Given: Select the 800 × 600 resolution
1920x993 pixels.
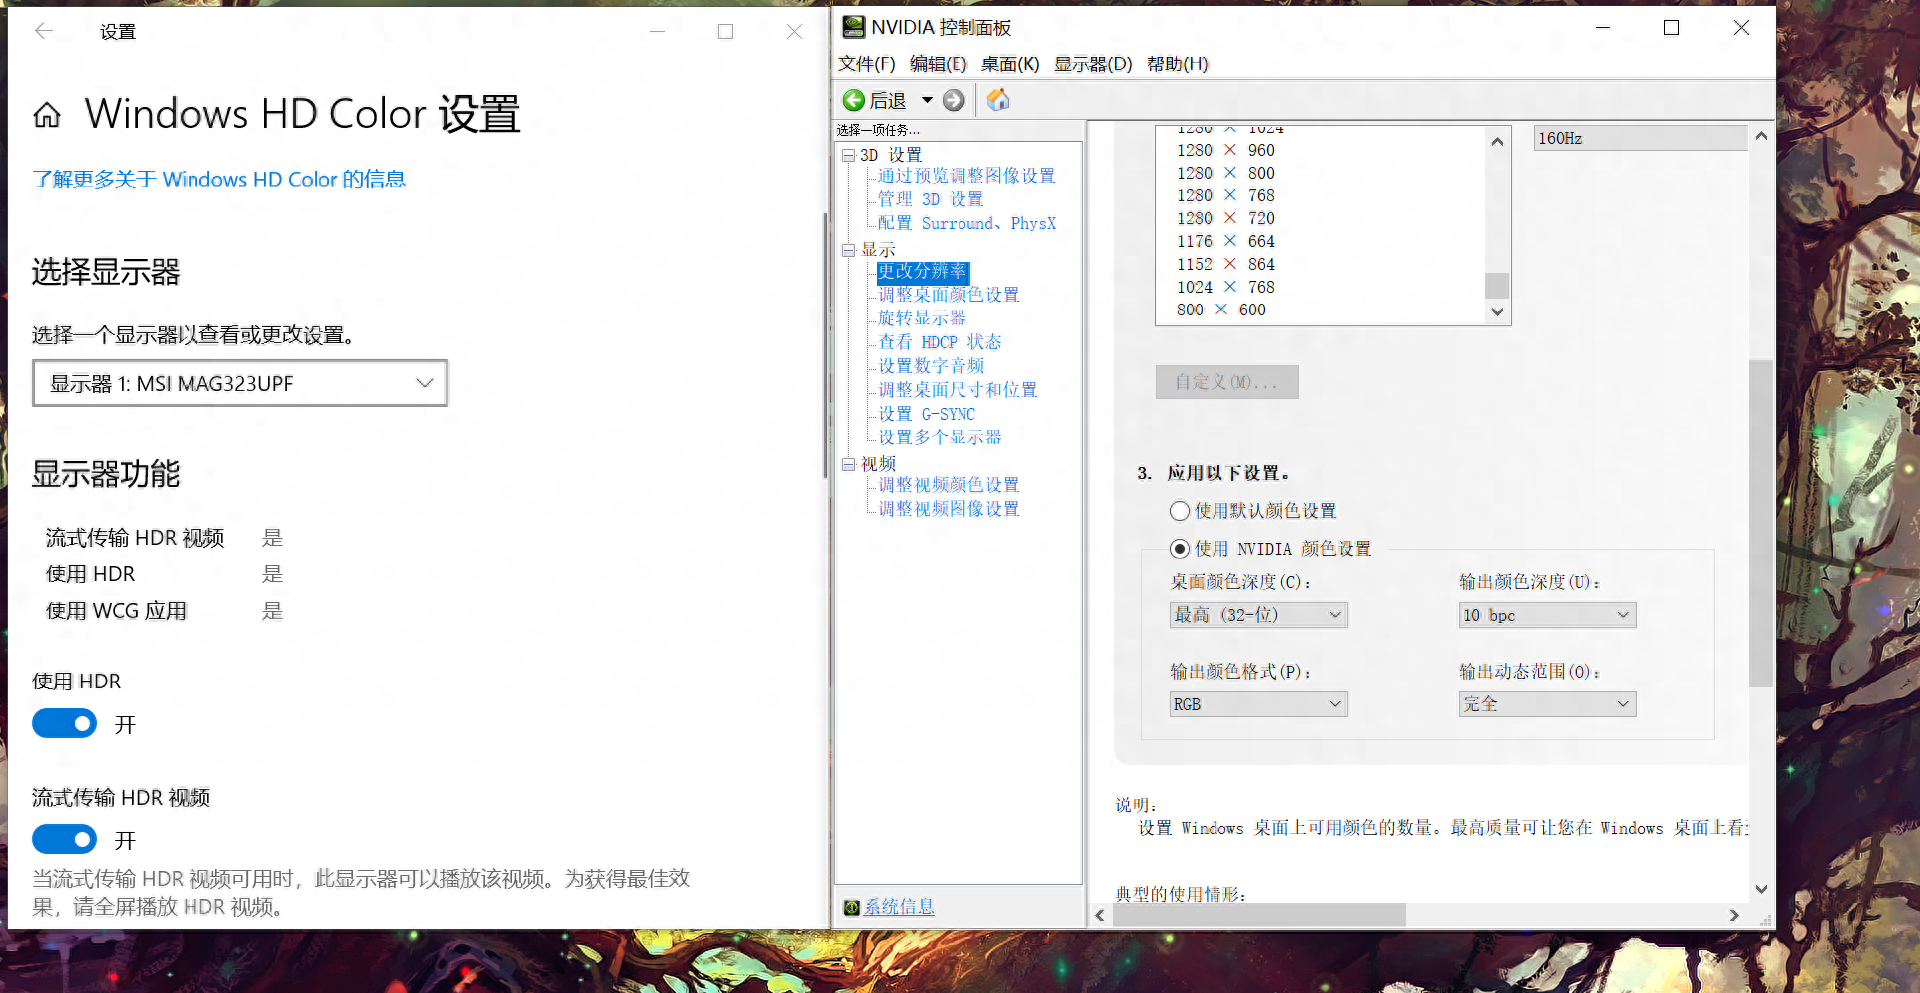Looking at the screenshot, I should pyautogui.click(x=1221, y=310).
